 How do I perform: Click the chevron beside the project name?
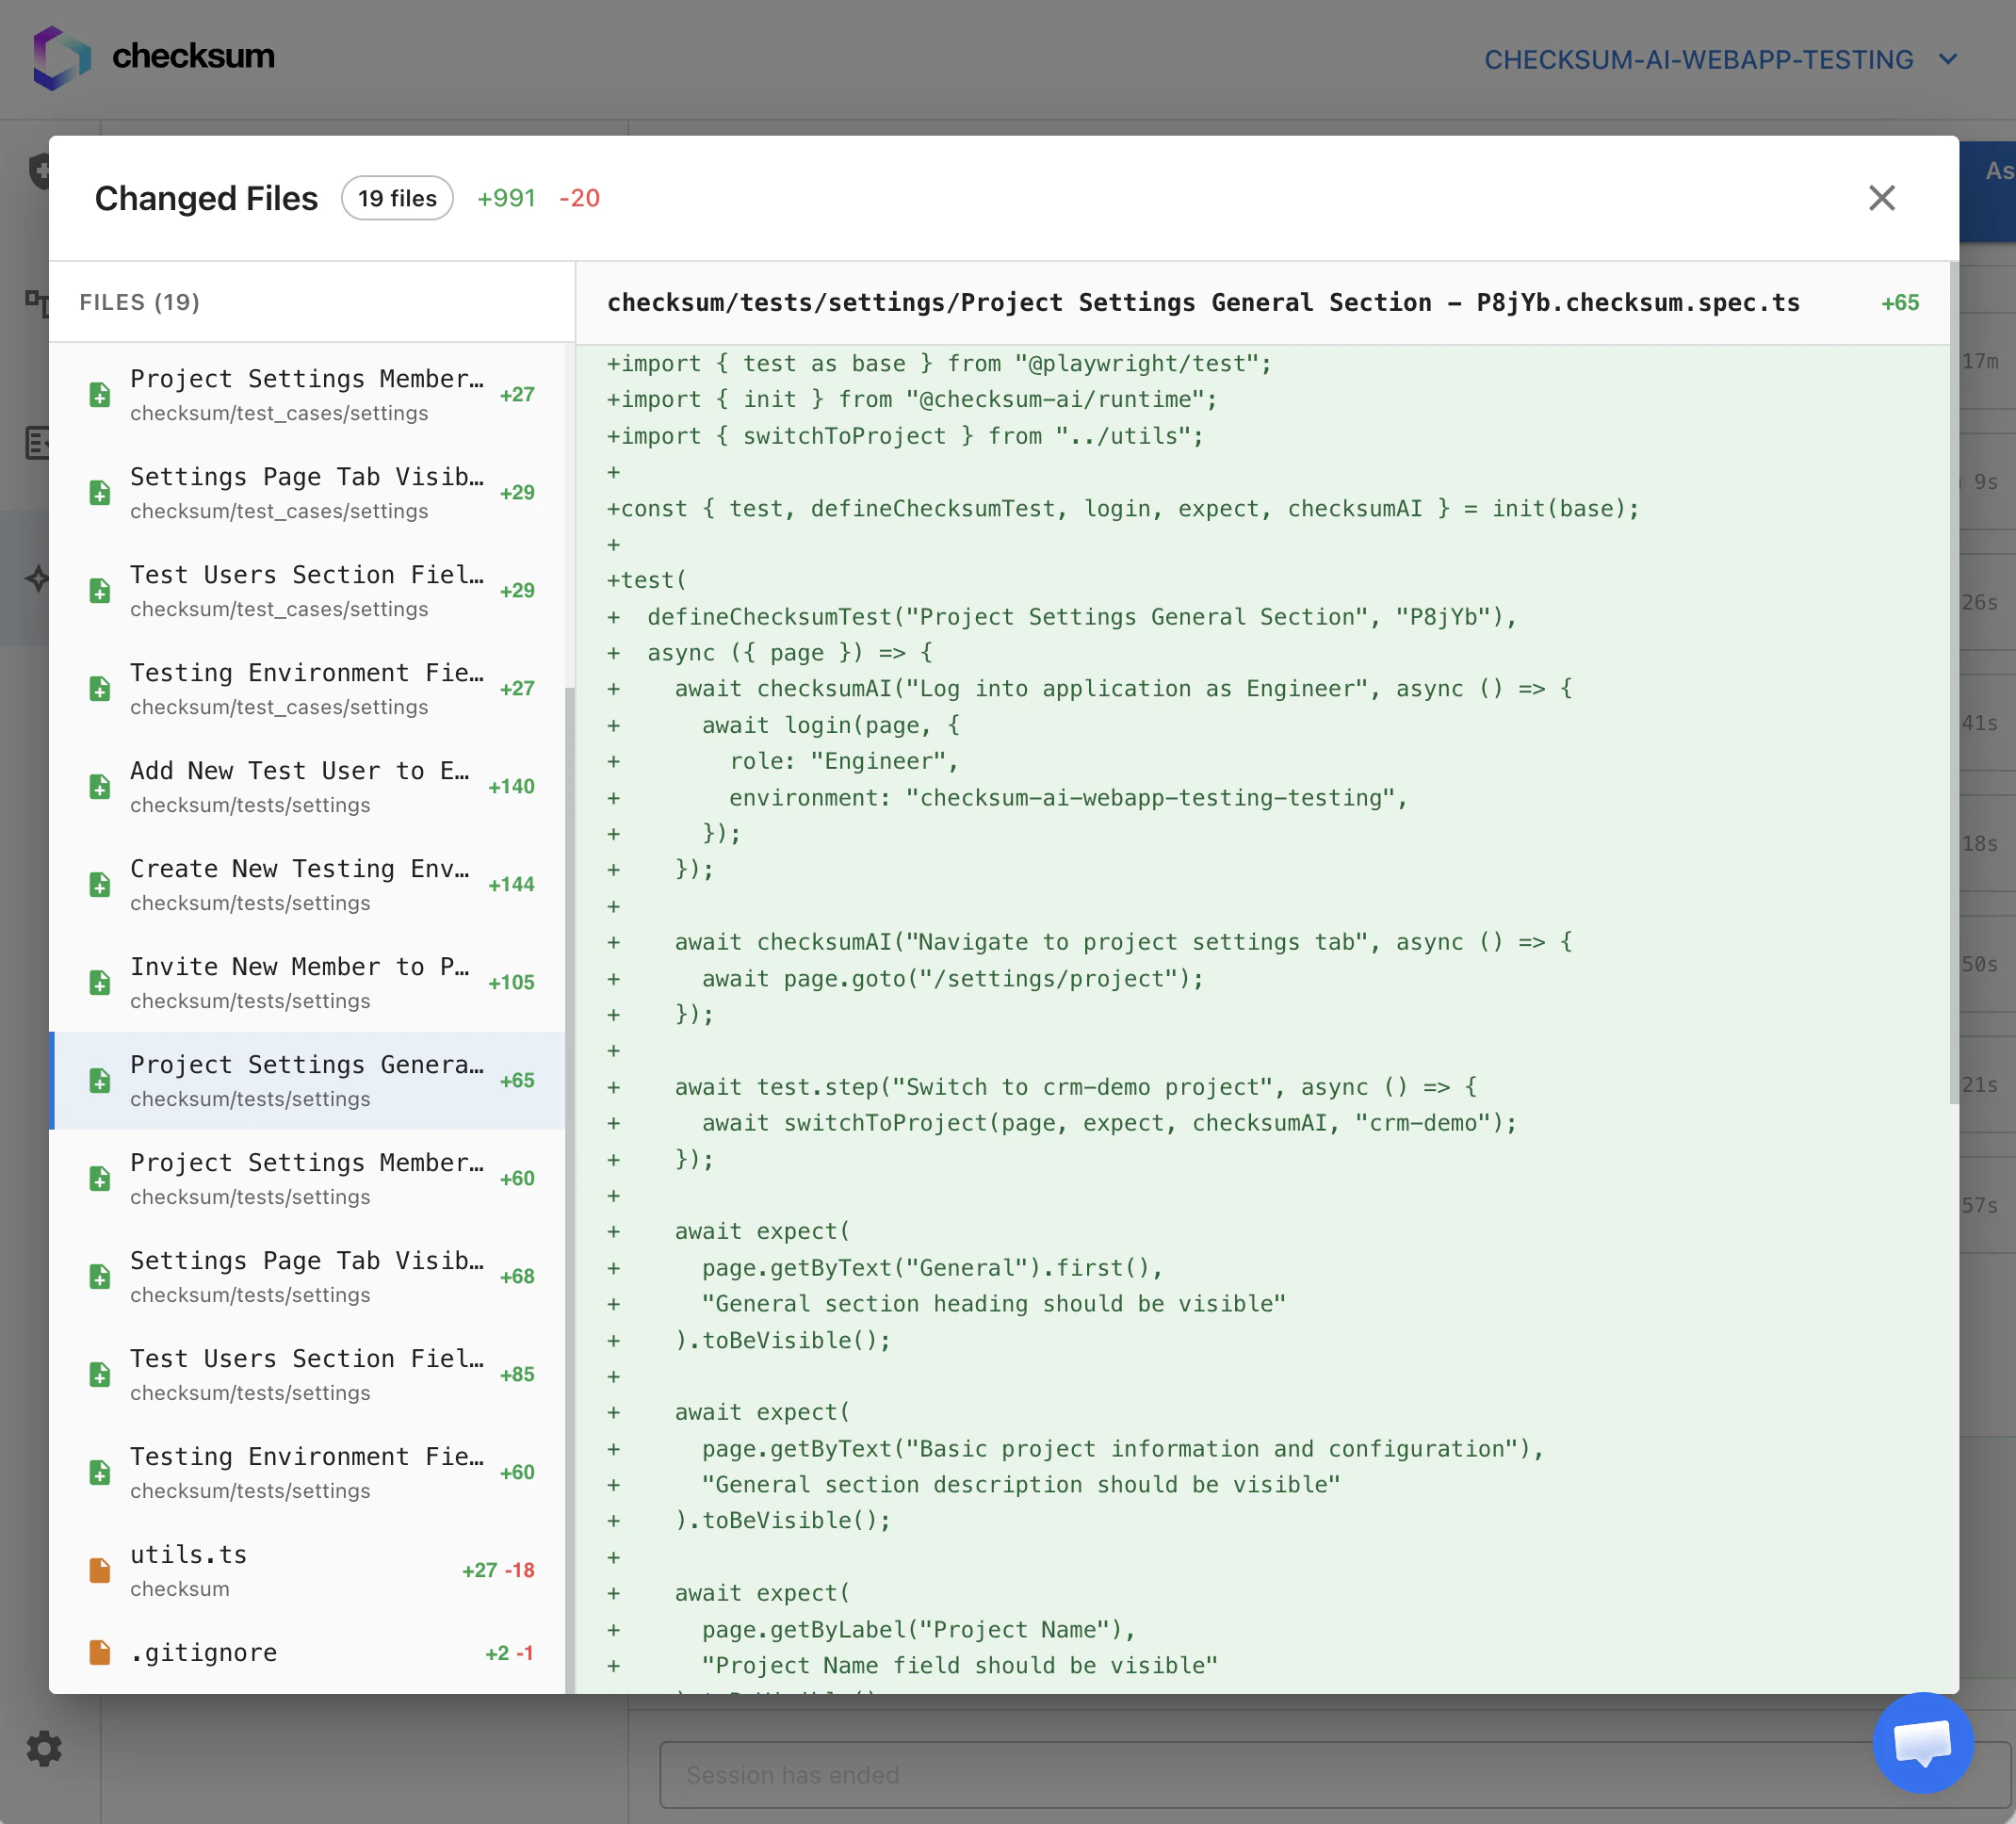pyautogui.click(x=1947, y=59)
